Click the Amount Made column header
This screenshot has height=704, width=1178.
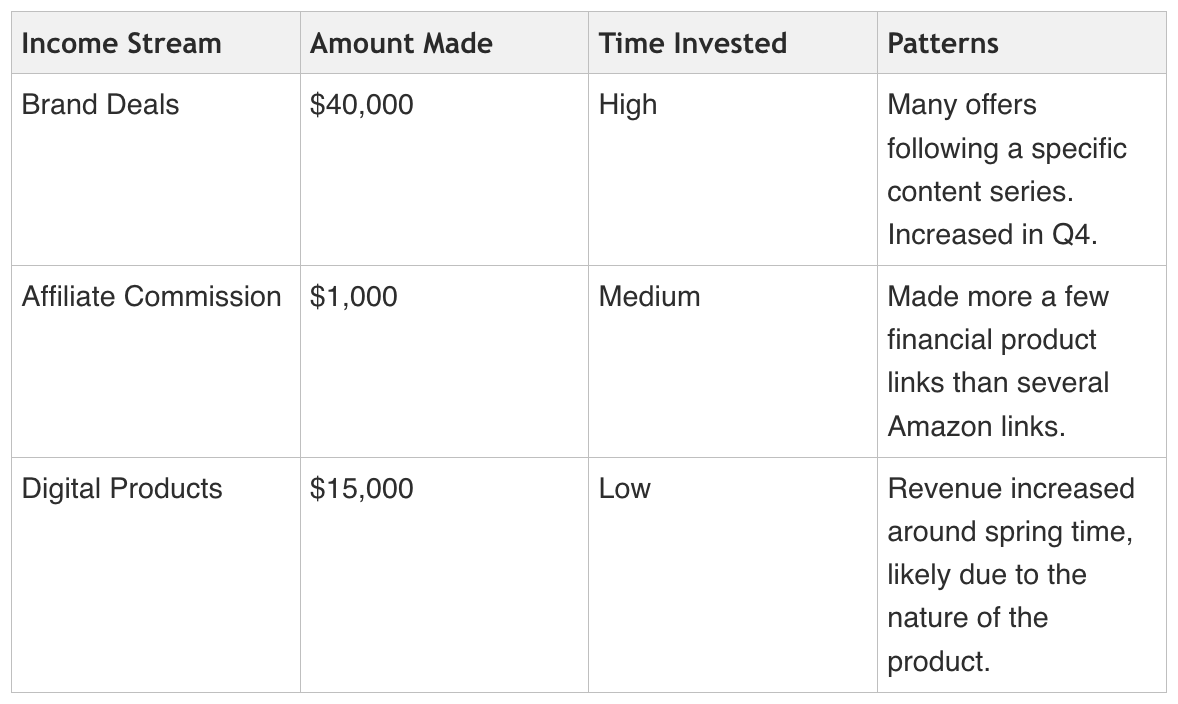click(x=401, y=44)
